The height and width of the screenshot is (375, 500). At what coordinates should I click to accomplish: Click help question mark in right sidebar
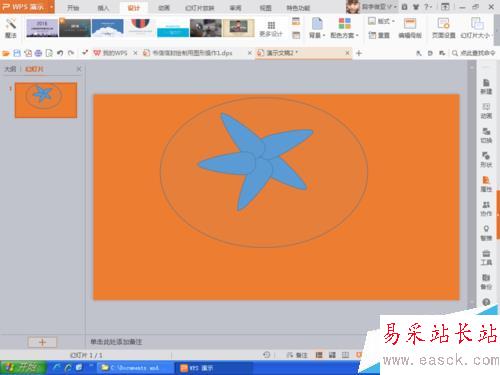click(x=486, y=302)
